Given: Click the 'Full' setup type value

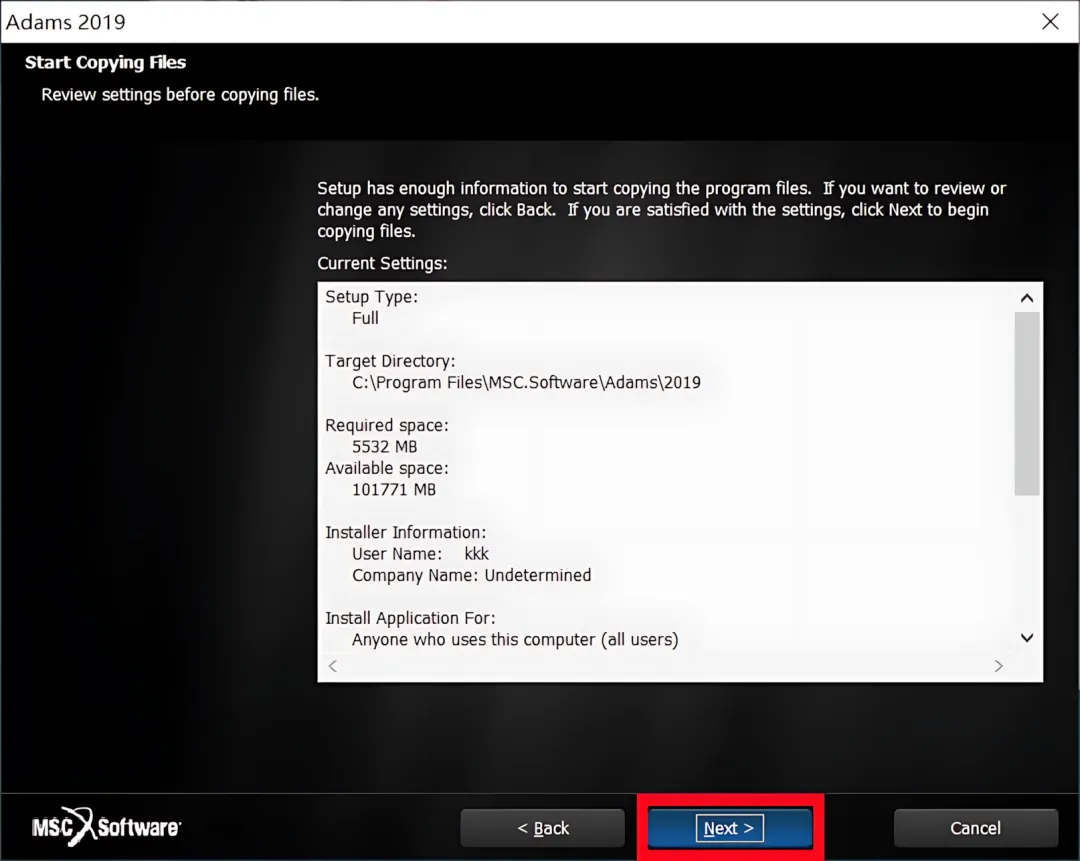Looking at the screenshot, I should pyautogui.click(x=365, y=318).
